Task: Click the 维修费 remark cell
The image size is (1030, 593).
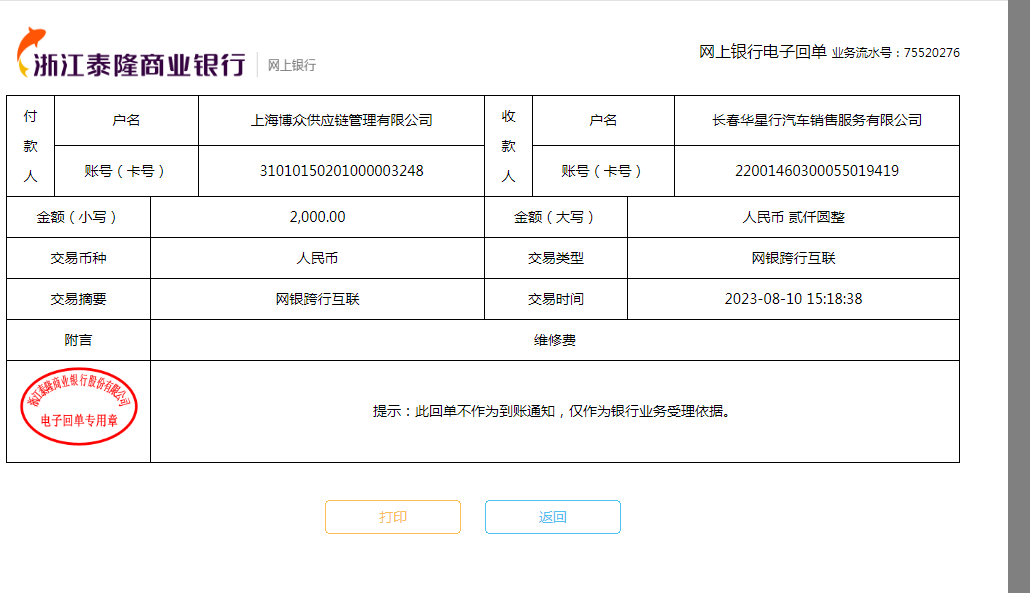Action: coord(554,340)
